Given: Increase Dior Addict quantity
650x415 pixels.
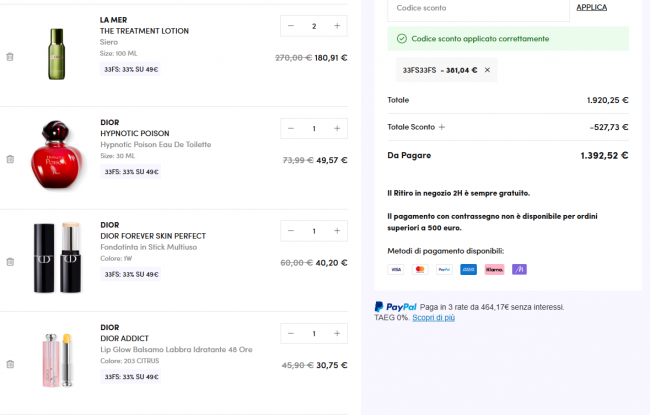Looking at the screenshot, I should [x=337, y=333].
